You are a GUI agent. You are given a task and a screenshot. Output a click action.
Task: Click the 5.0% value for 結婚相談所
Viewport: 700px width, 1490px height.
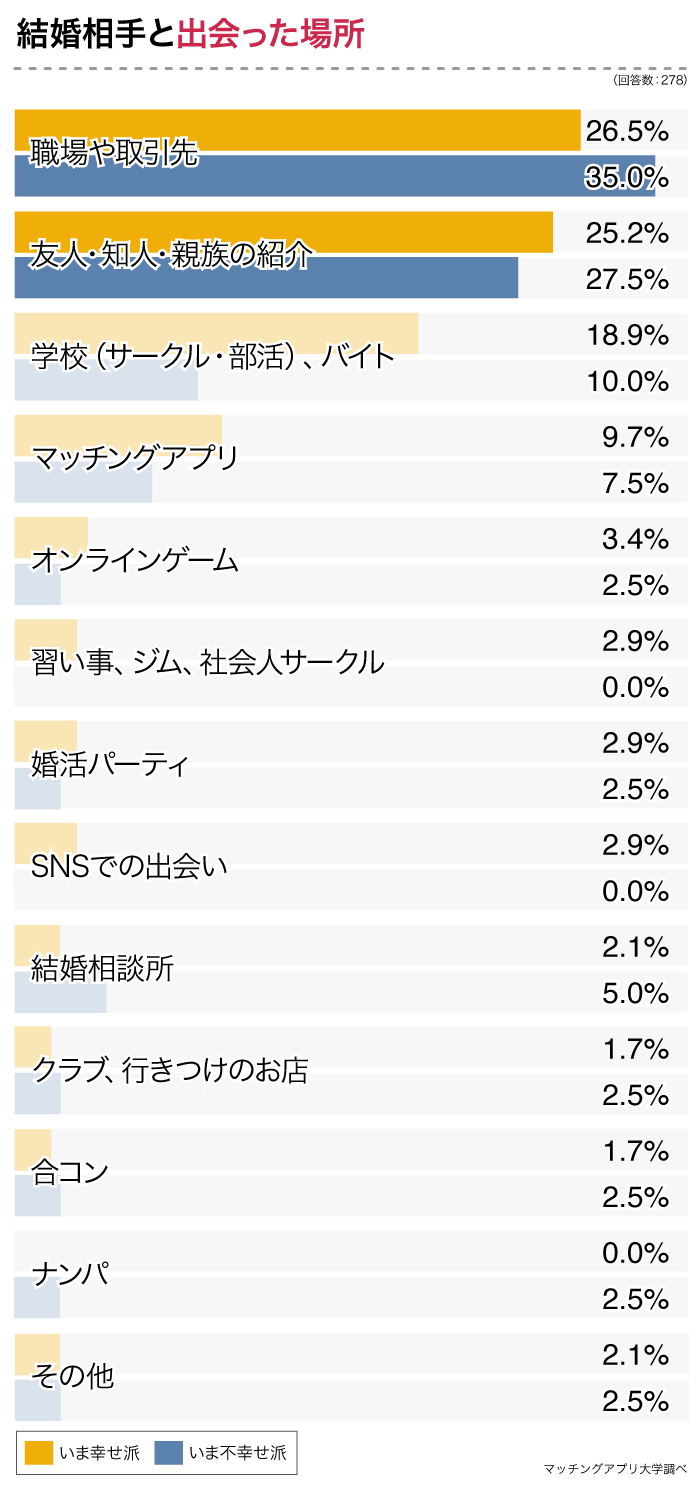click(x=635, y=993)
